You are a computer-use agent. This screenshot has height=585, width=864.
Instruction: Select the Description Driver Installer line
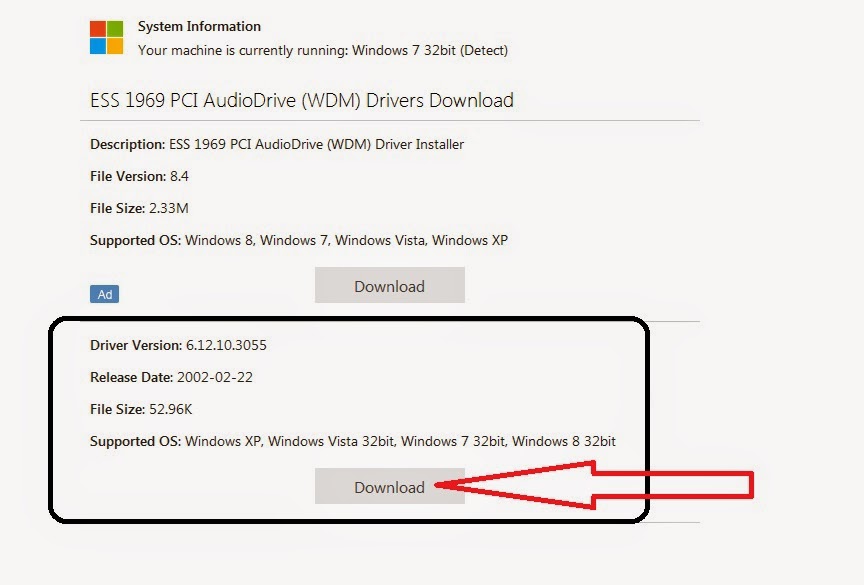click(277, 144)
